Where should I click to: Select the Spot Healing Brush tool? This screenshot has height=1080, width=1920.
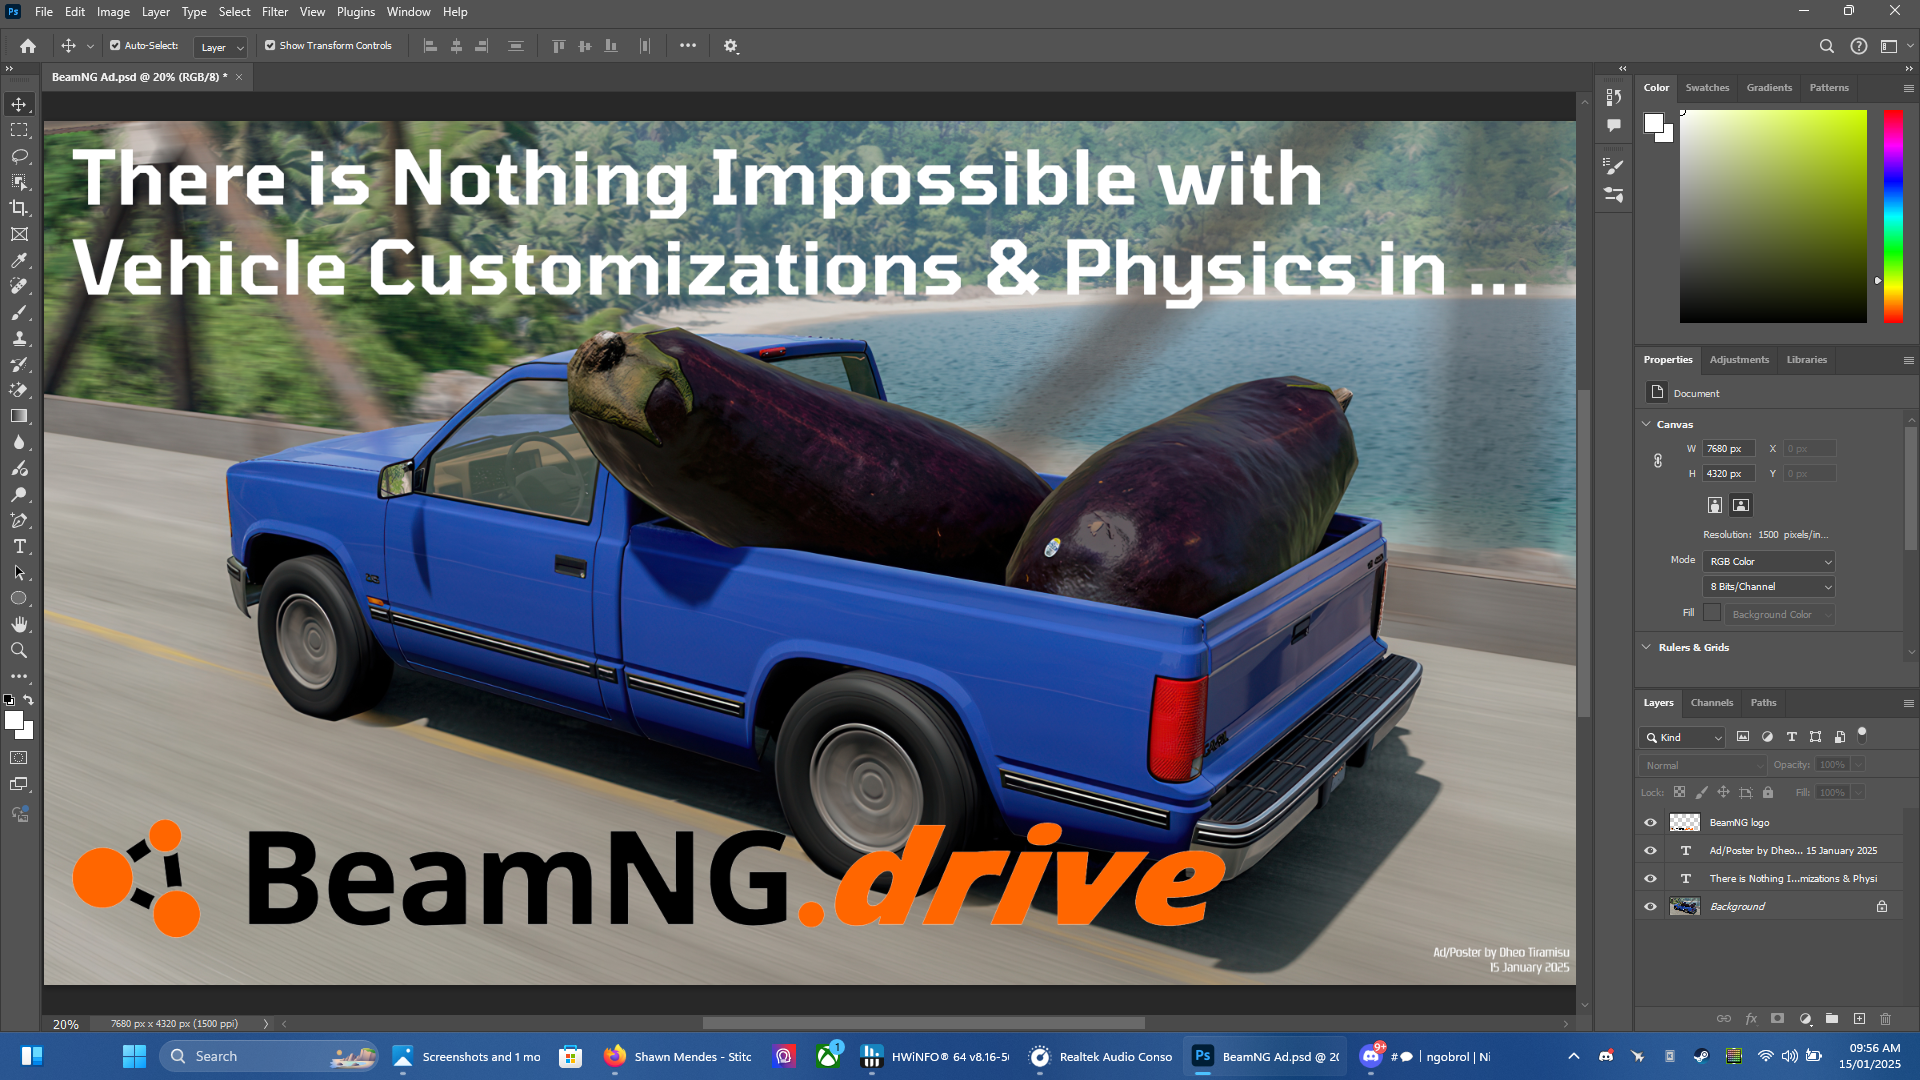(19, 286)
